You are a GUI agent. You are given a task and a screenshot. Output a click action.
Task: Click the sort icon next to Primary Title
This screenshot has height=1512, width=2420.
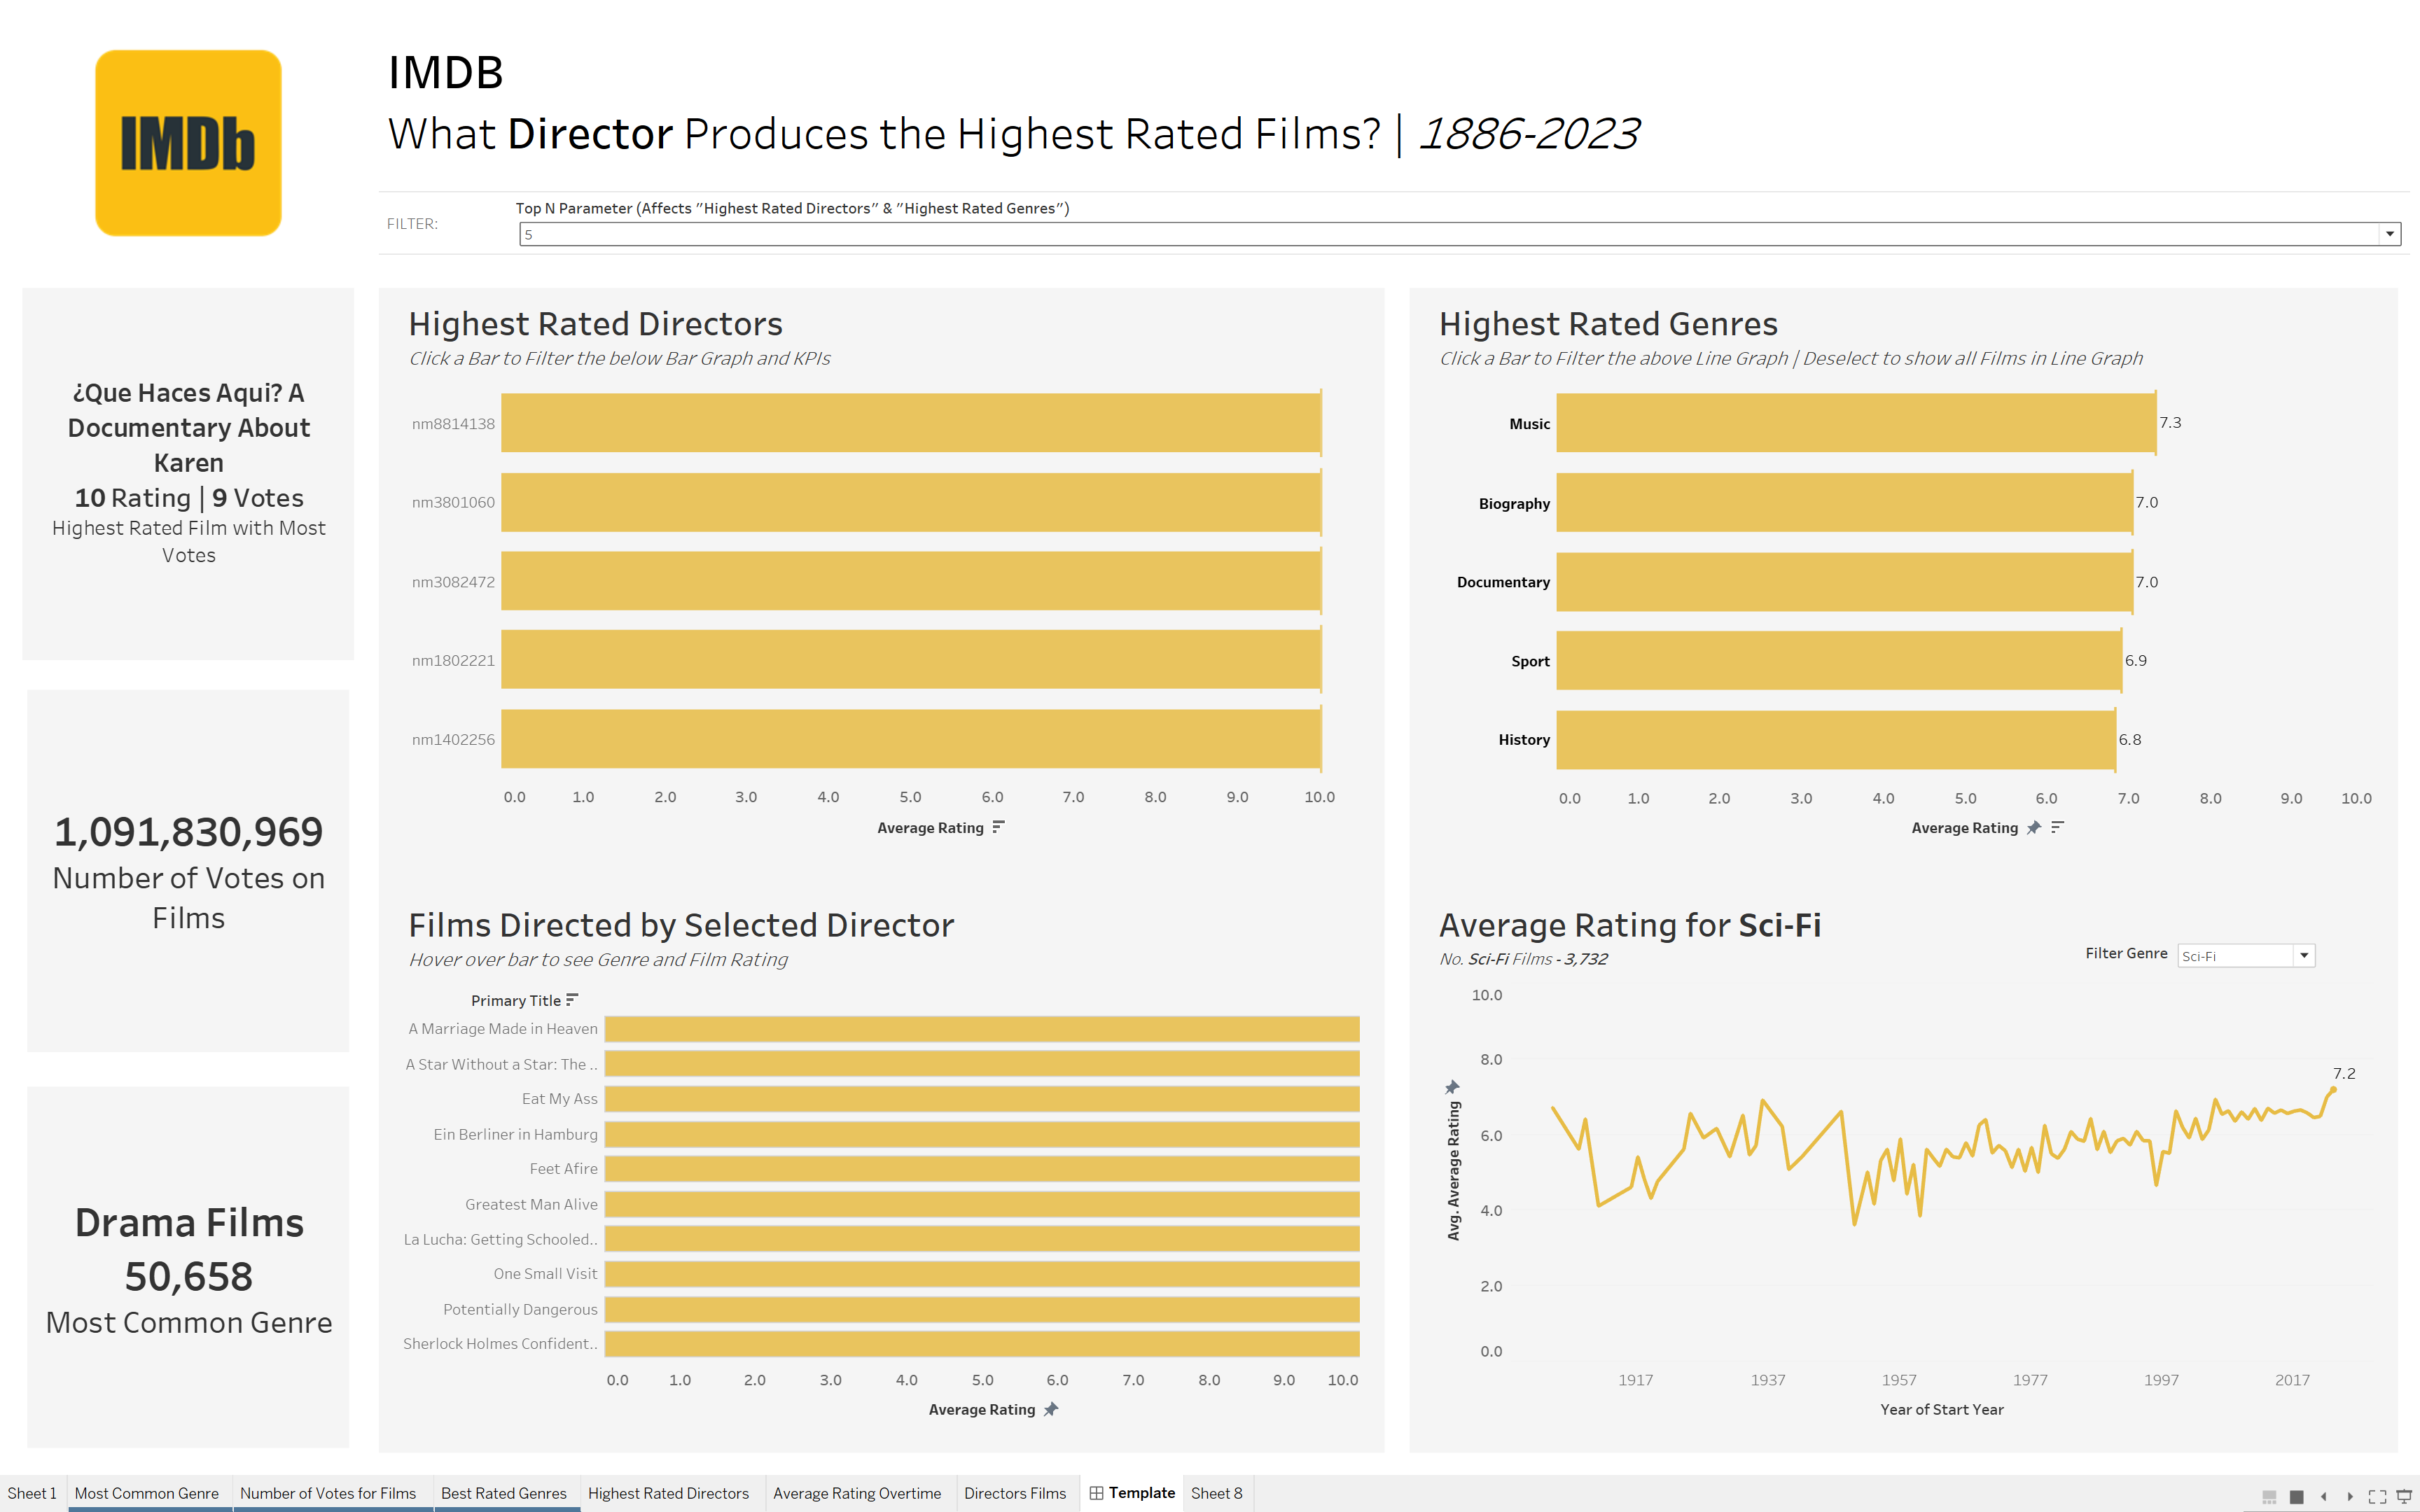(572, 1000)
